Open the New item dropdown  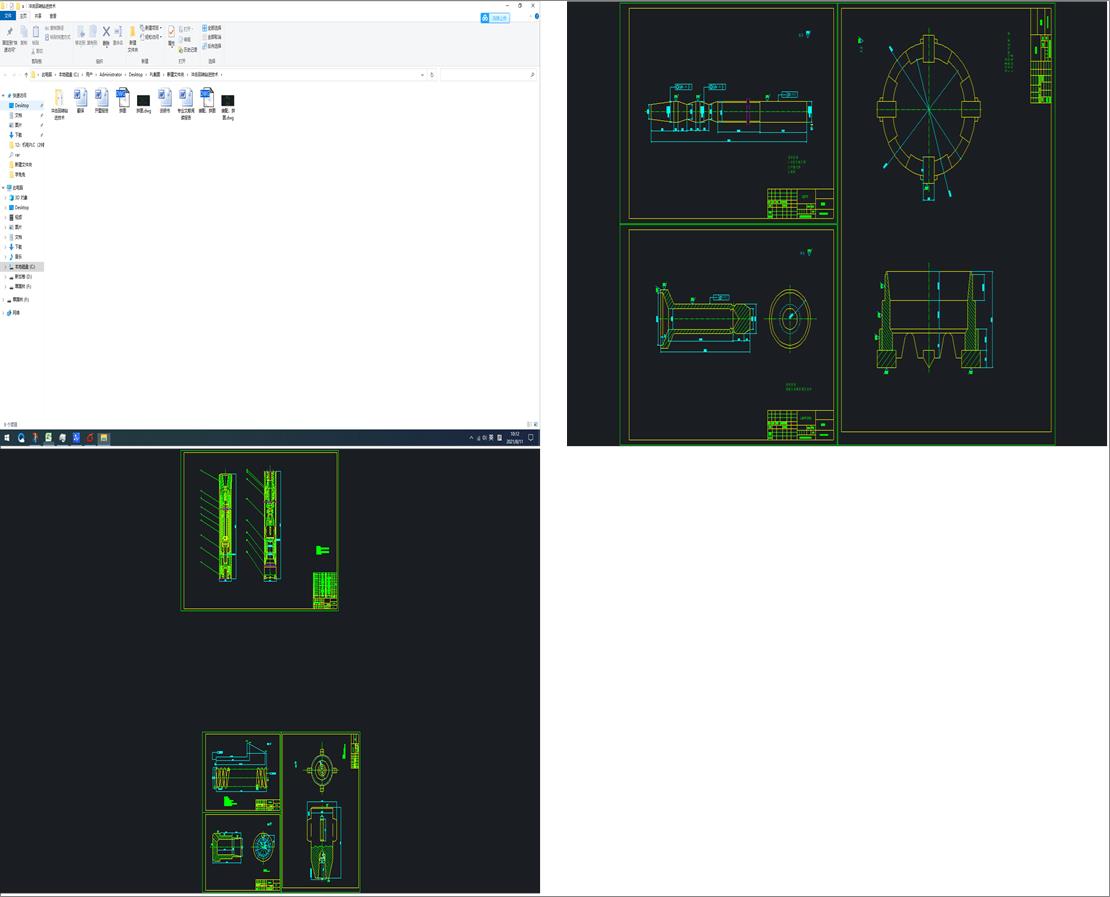click(151, 28)
